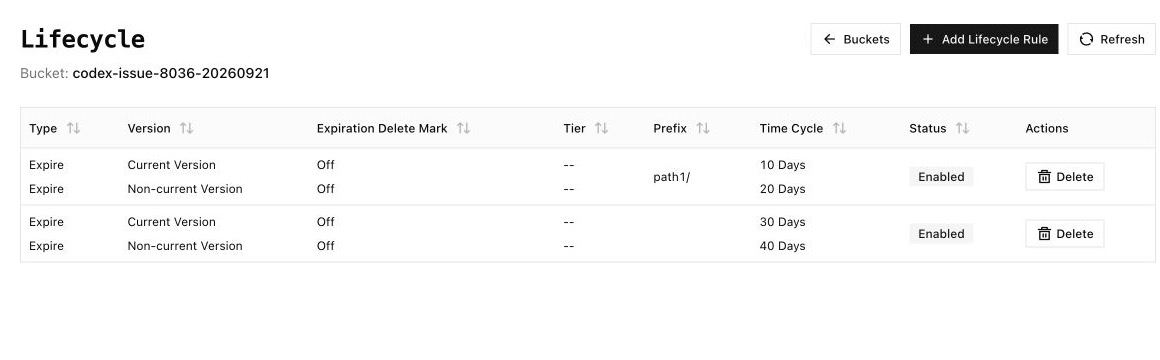Sort by Version using arrows icon
The width and height of the screenshot is (1160, 360).
coord(186,128)
